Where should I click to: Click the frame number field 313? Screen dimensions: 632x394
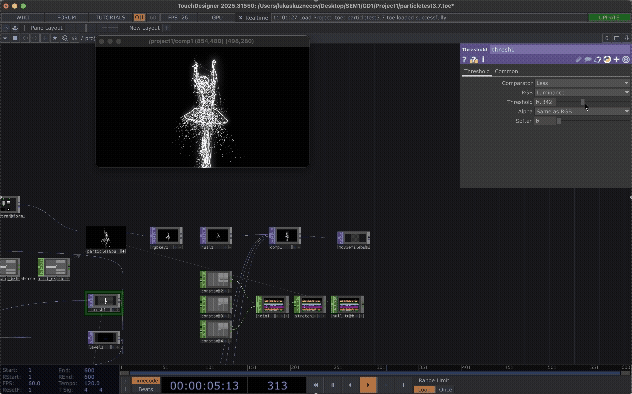(277, 386)
